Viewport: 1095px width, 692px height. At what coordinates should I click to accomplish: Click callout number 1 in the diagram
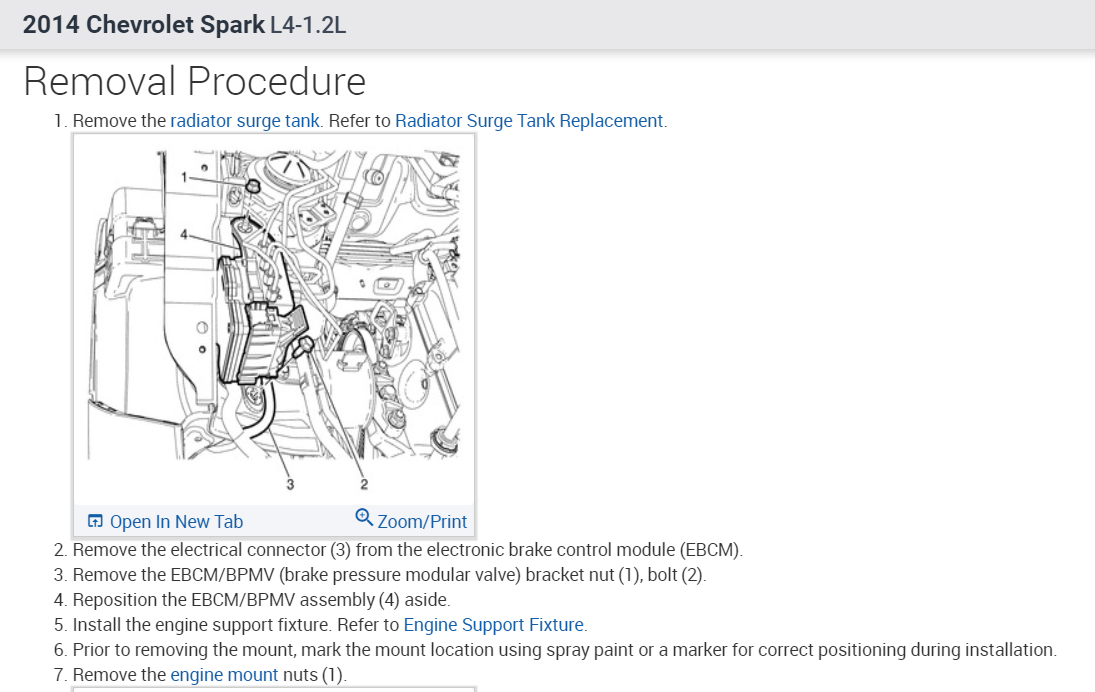point(185,176)
